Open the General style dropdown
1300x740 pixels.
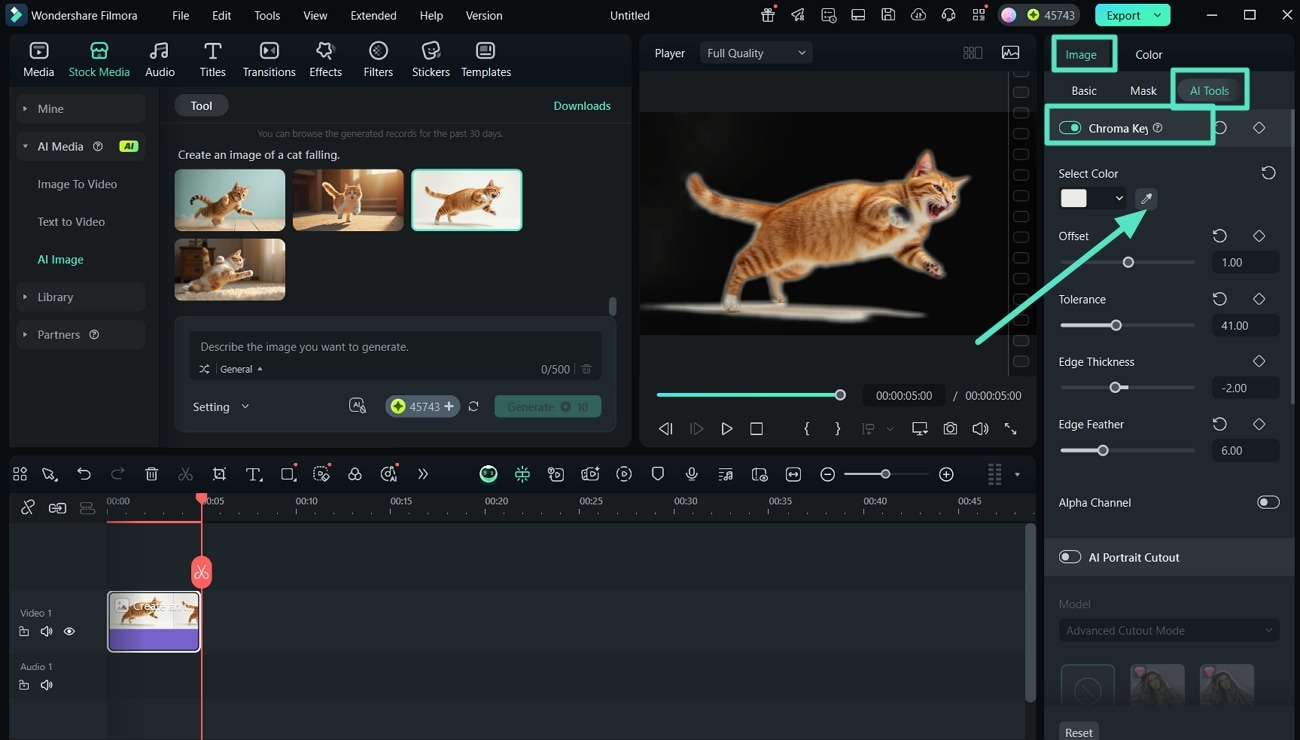coord(241,369)
